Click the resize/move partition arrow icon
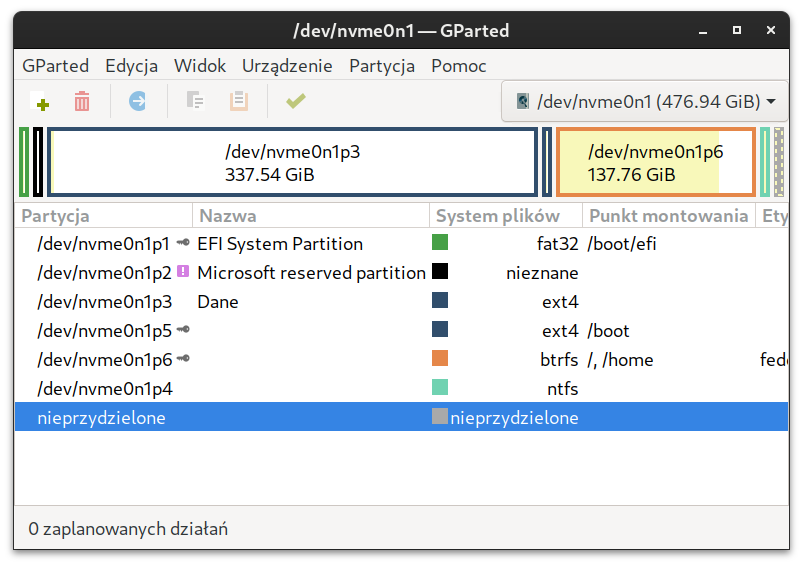 pyautogui.click(x=137, y=101)
